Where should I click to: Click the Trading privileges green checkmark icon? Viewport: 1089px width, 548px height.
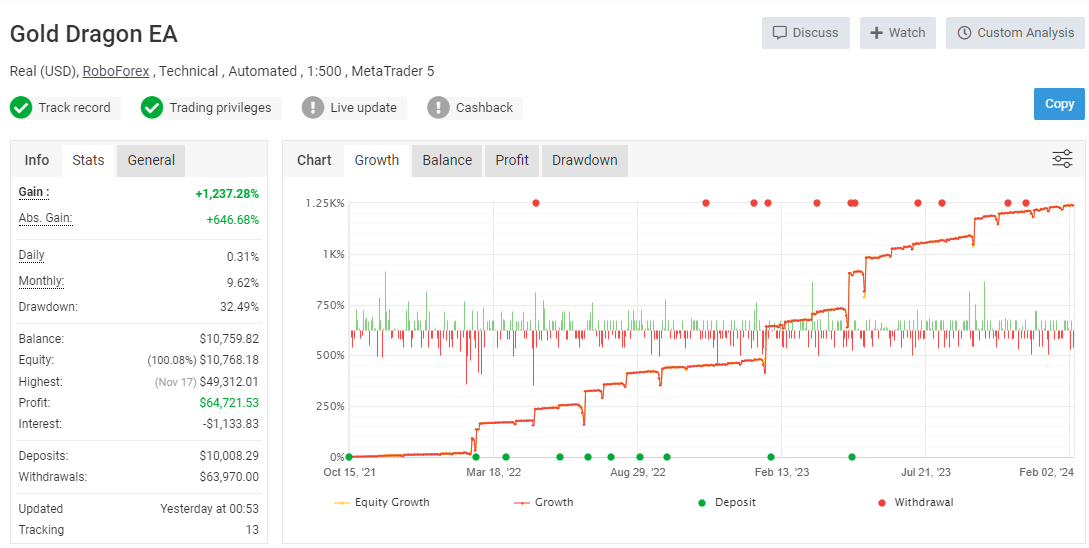(x=151, y=108)
